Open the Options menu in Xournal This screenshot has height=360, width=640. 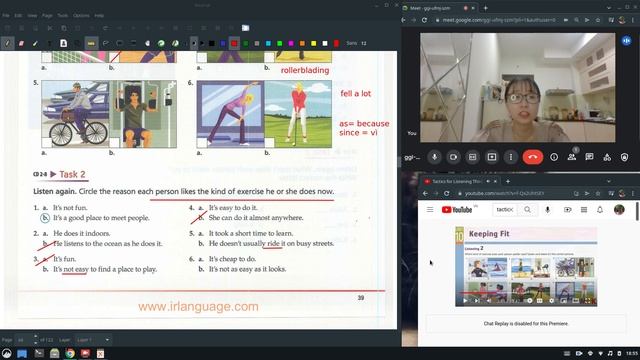(81, 16)
